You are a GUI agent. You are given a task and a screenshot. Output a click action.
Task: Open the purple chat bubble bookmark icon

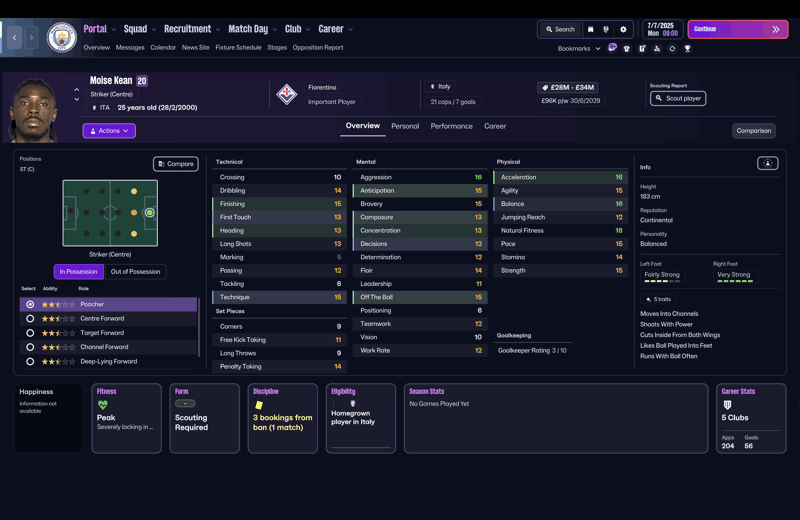pyautogui.click(x=612, y=48)
